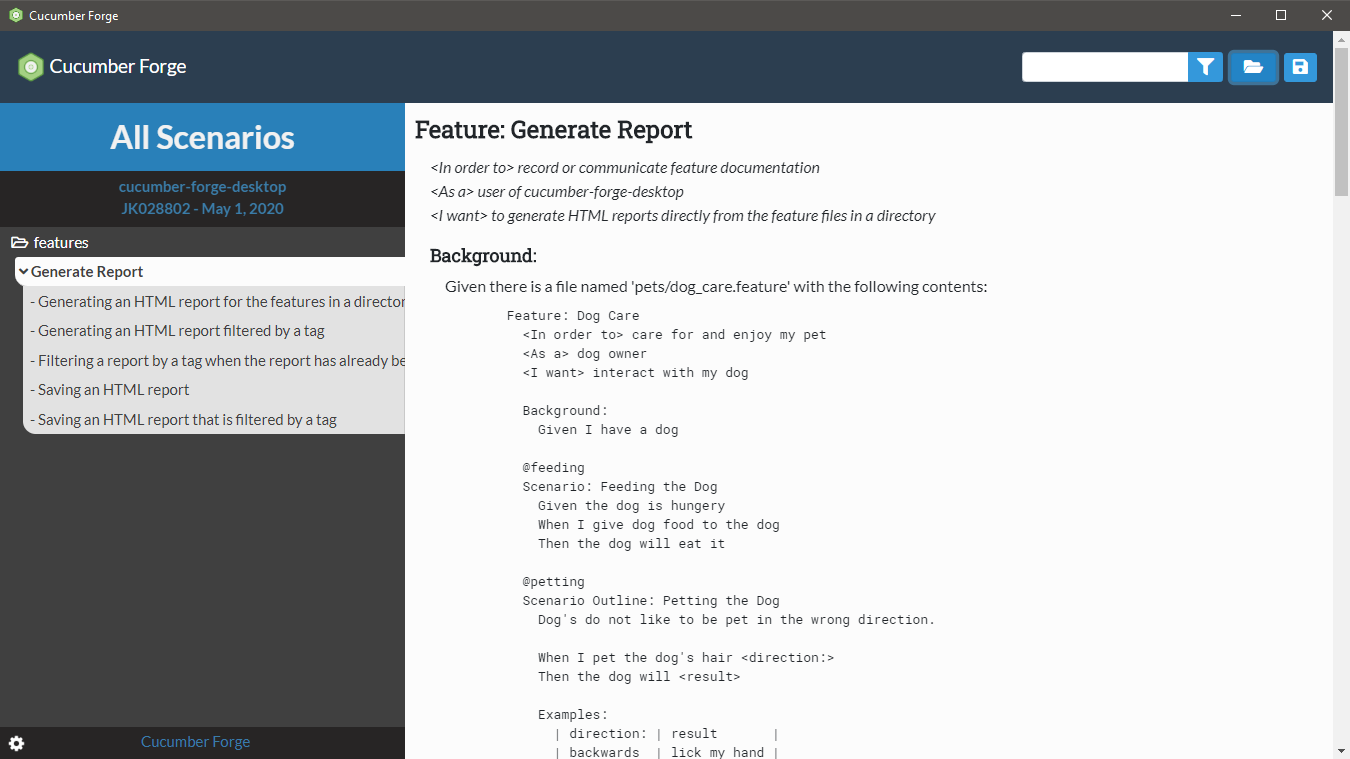Click the Cucumber Forge hexagon logo
The image size is (1350, 759).
(x=31, y=67)
